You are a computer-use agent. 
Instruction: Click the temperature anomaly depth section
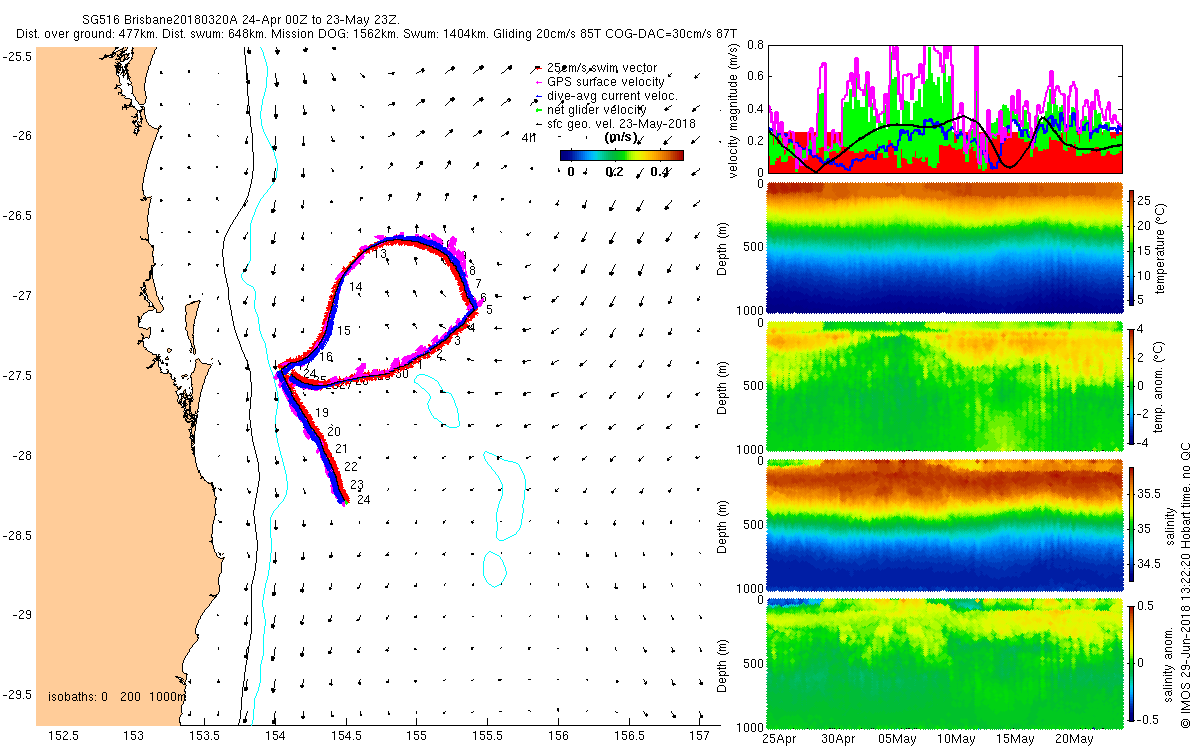click(x=944, y=385)
